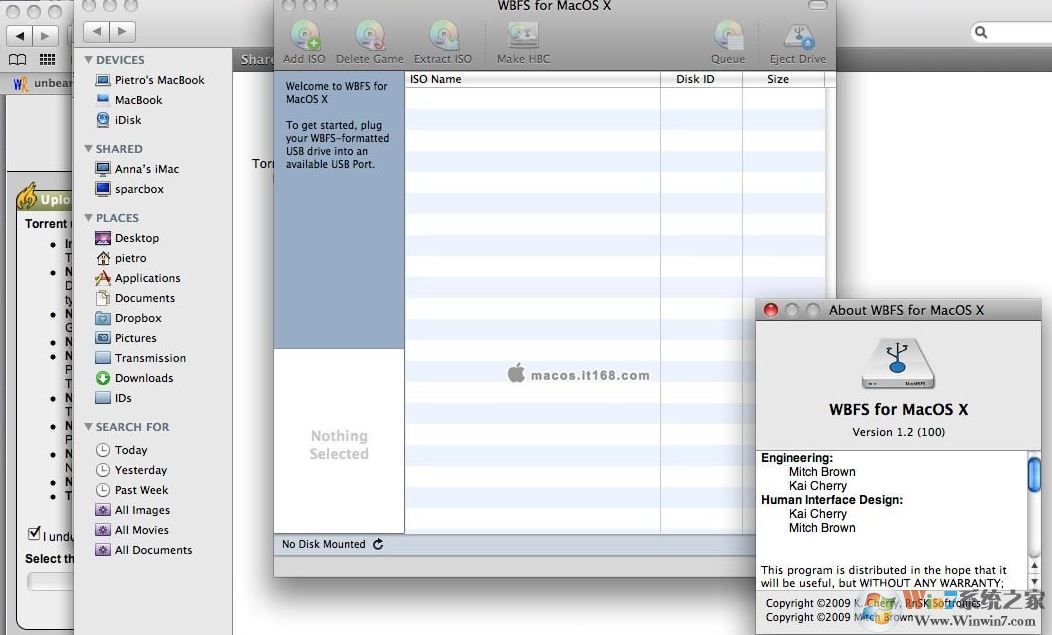Viewport: 1052px width, 635px height.
Task: Click the refresh icon beside No Disk Mounted
Action: [378, 544]
